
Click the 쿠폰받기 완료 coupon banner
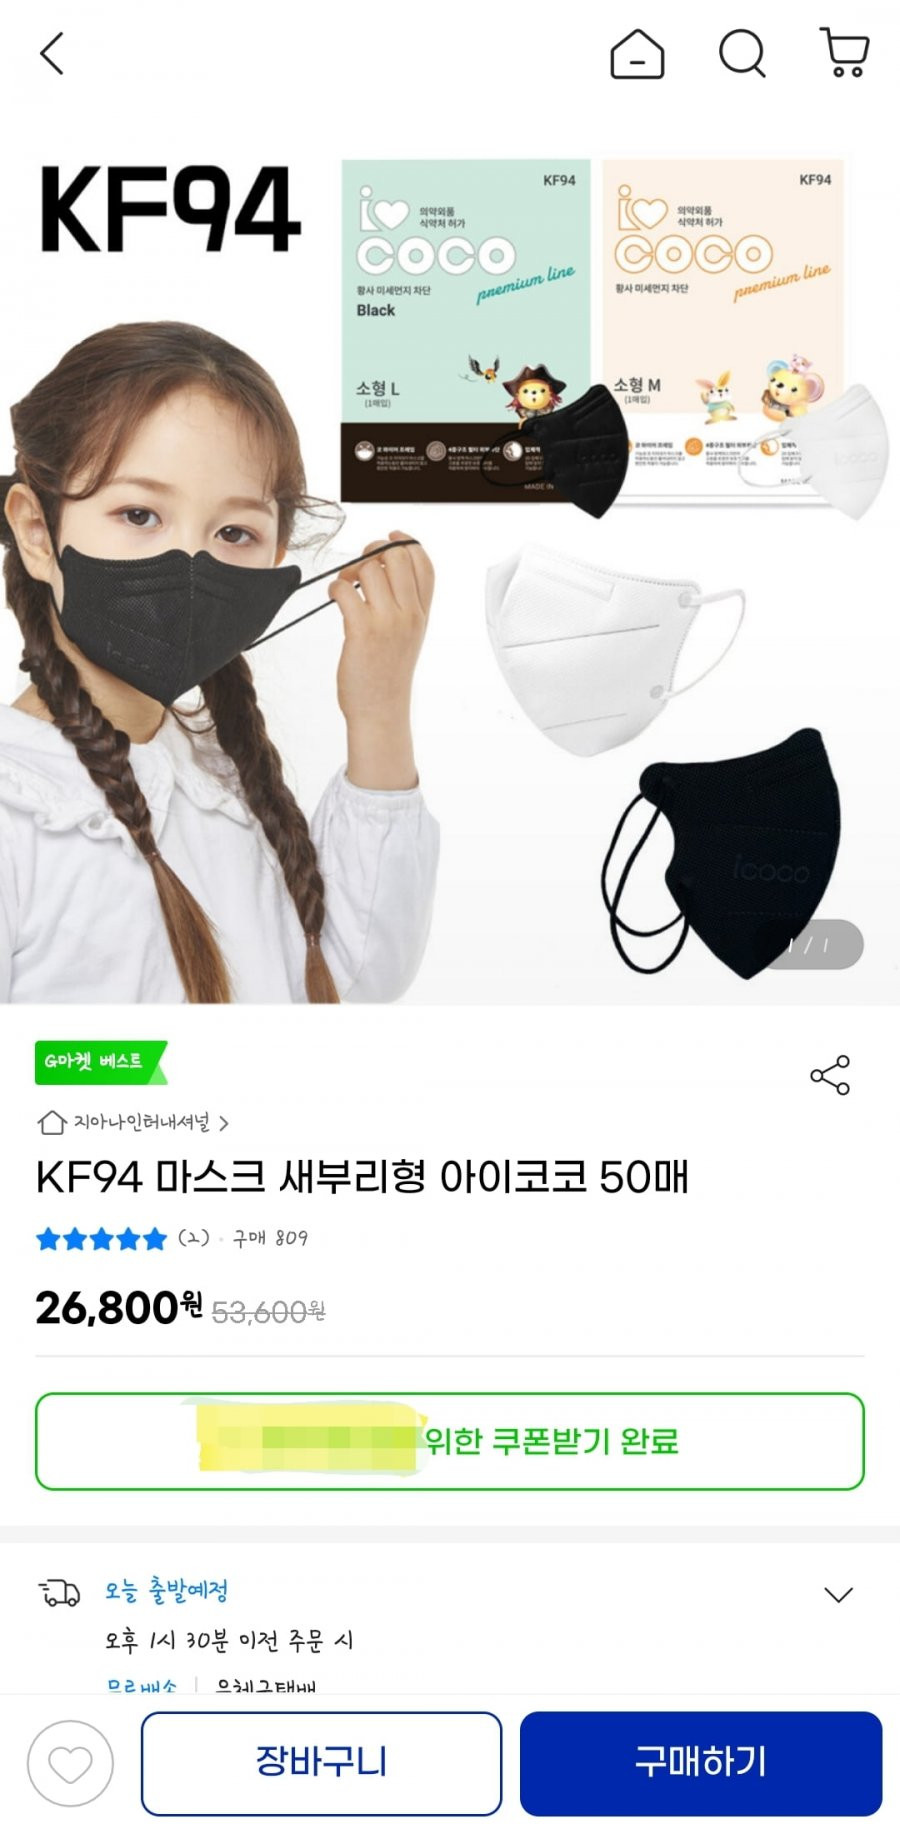[x=450, y=1441]
